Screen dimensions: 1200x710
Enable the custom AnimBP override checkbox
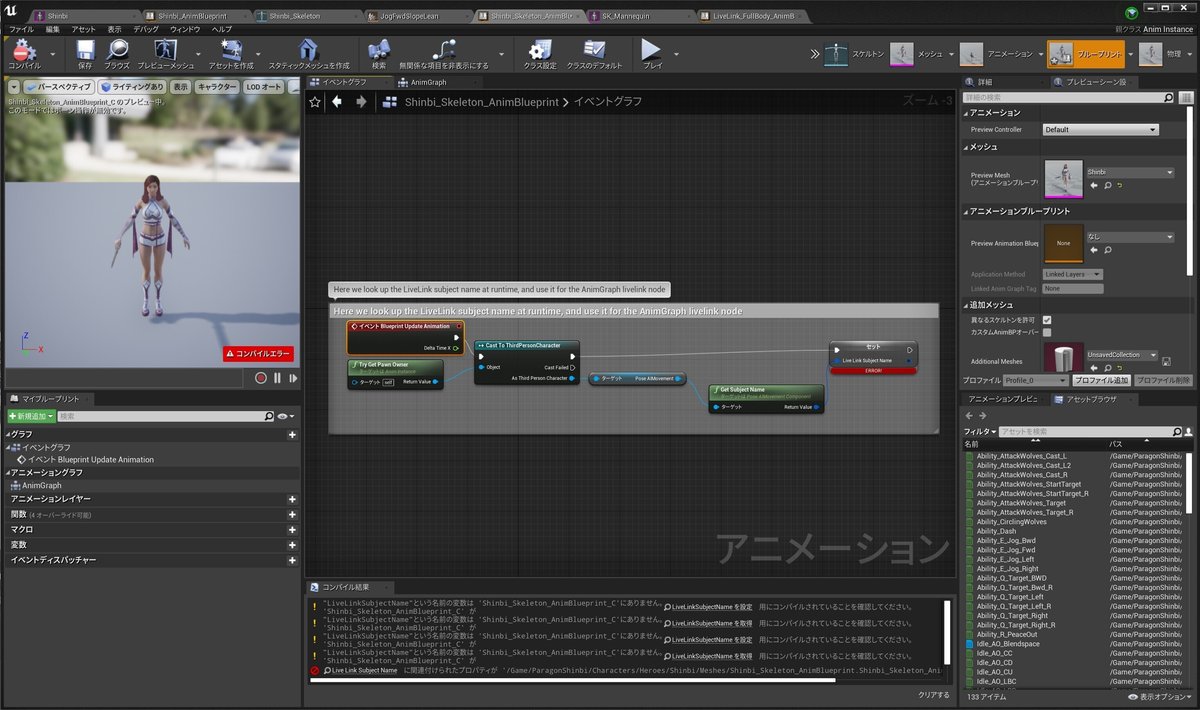coord(1046,332)
